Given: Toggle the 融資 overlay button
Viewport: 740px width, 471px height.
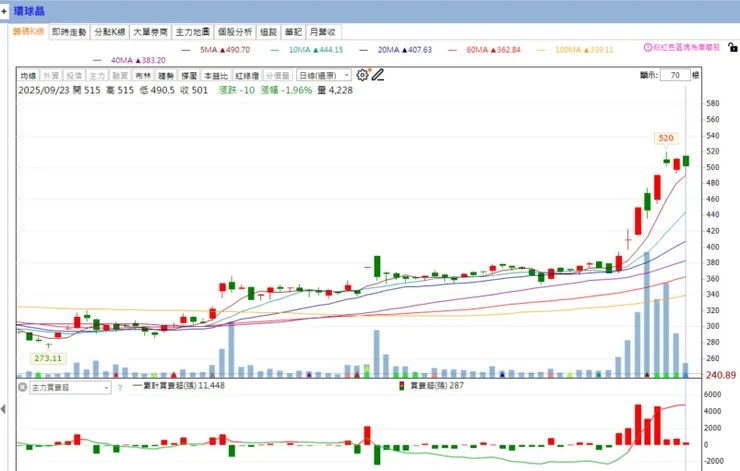Looking at the screenshot, I should [x=120, y=76].
